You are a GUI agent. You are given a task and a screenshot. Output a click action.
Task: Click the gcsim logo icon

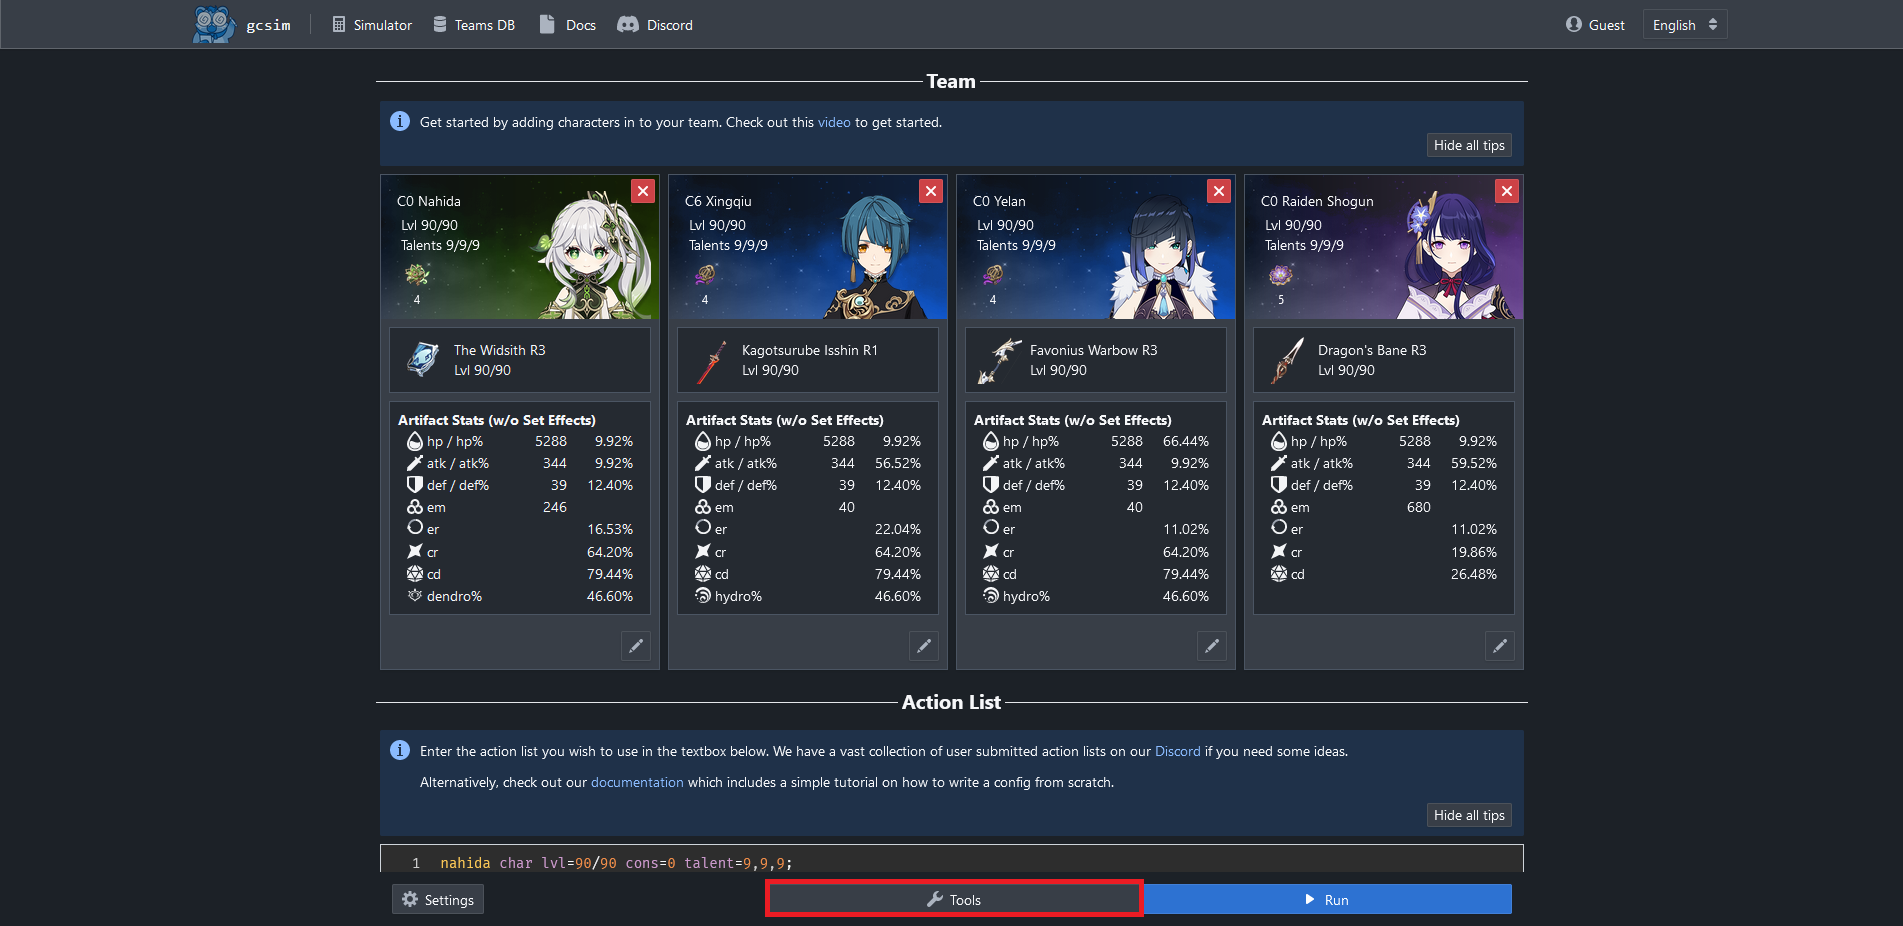pos(213,24)
